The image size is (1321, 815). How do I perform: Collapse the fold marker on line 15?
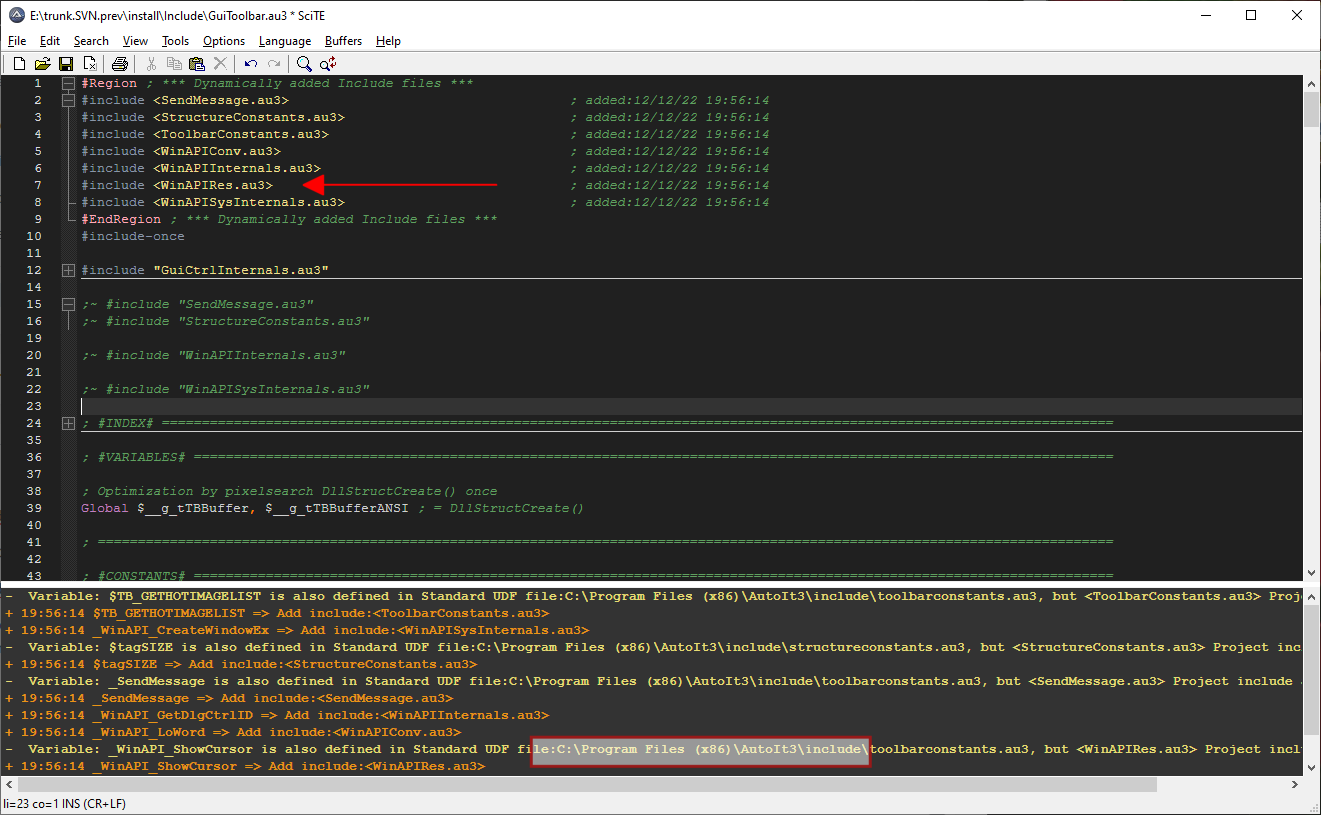click(68, 304)
